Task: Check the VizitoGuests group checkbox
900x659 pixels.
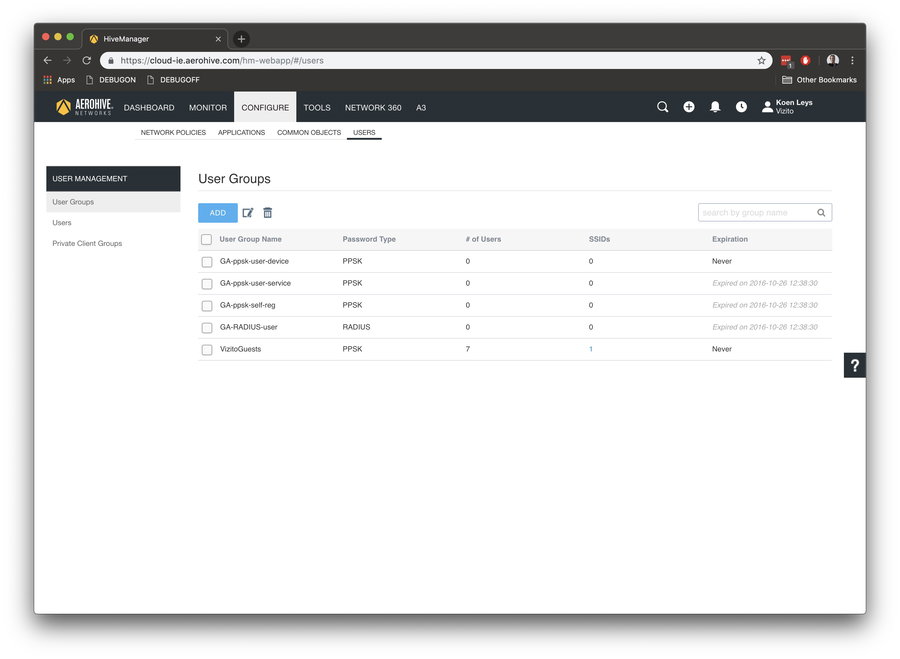Action: point(207,350)
